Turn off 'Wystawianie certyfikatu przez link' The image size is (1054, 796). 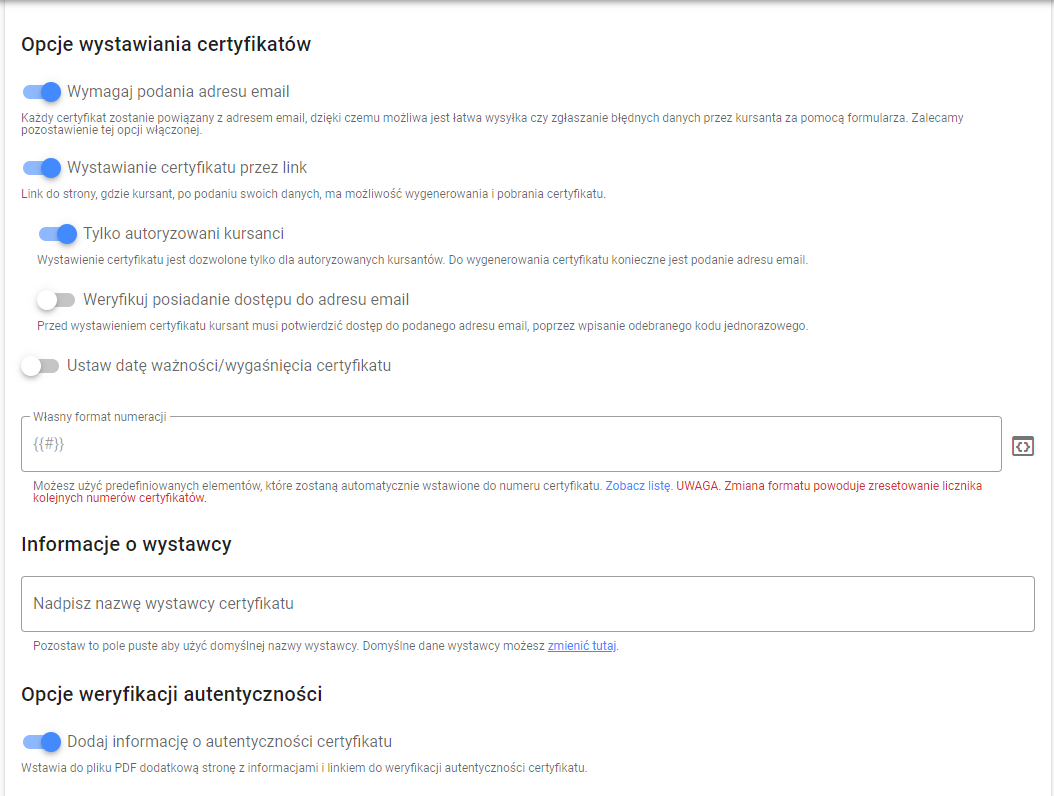[42, 167]
